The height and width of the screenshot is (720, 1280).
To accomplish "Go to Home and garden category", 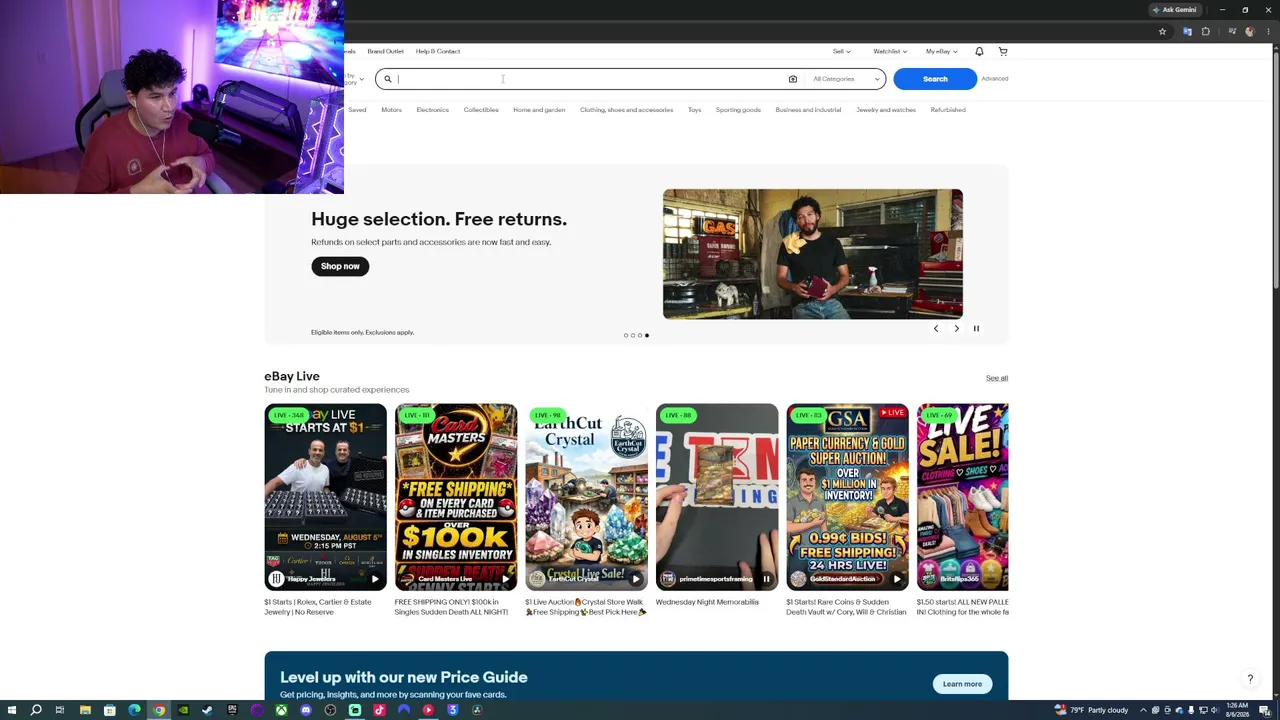I will (539, 110).
